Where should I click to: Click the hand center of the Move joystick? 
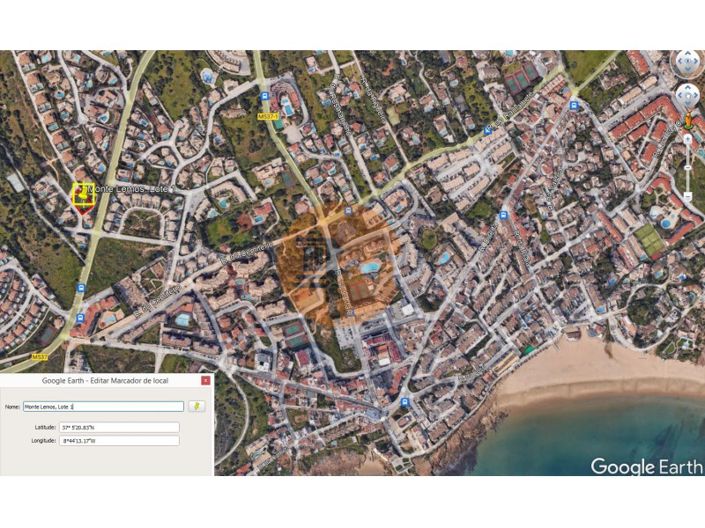[687, 96]
